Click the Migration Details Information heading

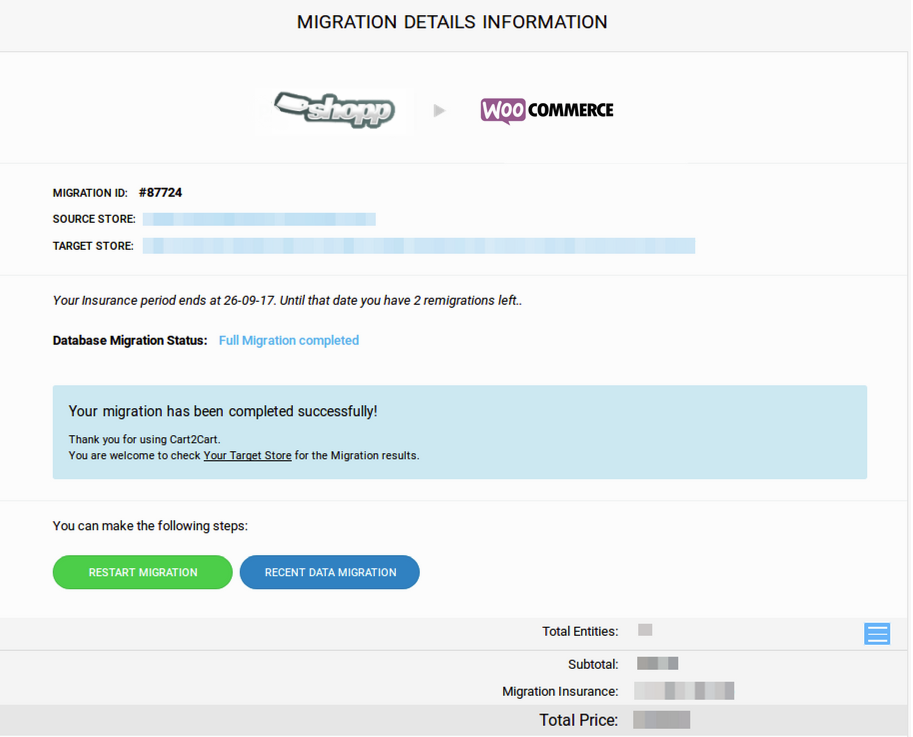[452, 22]
